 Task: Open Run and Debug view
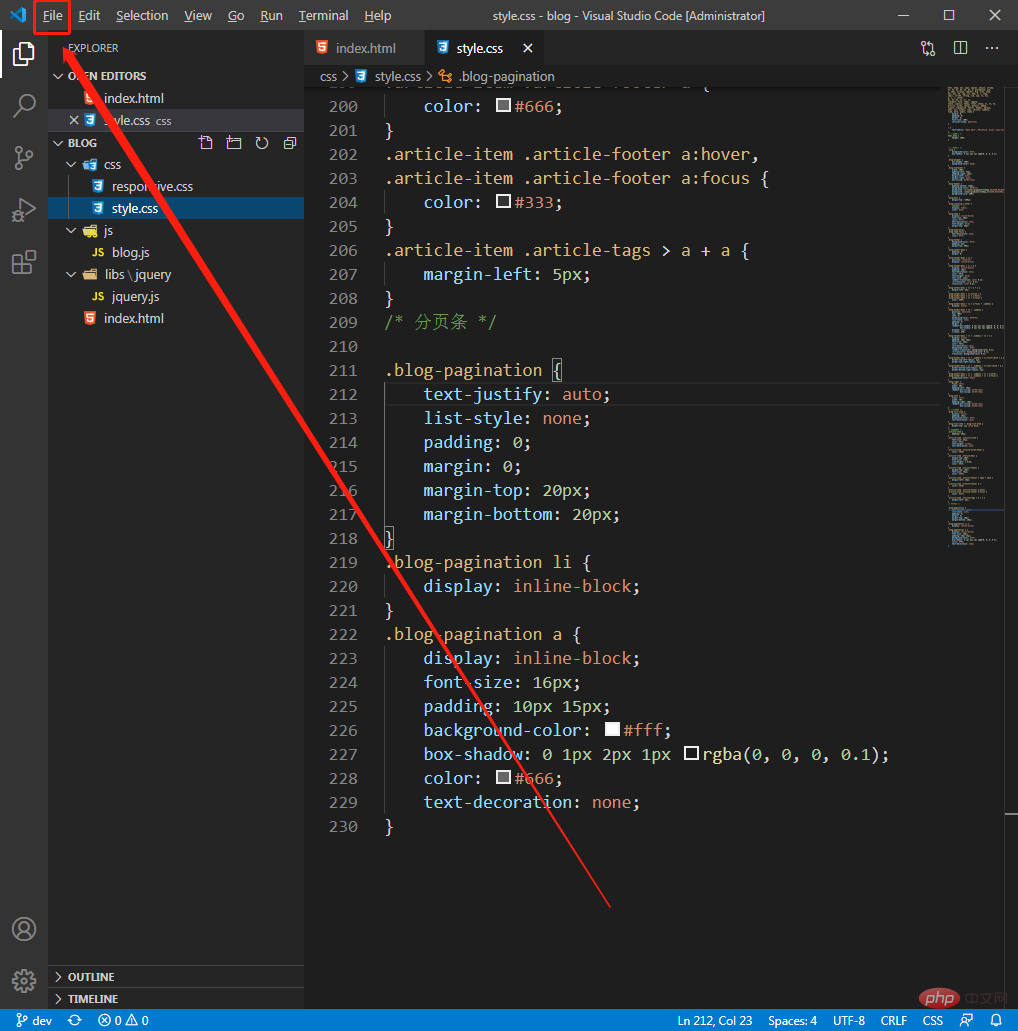[24, 210]
